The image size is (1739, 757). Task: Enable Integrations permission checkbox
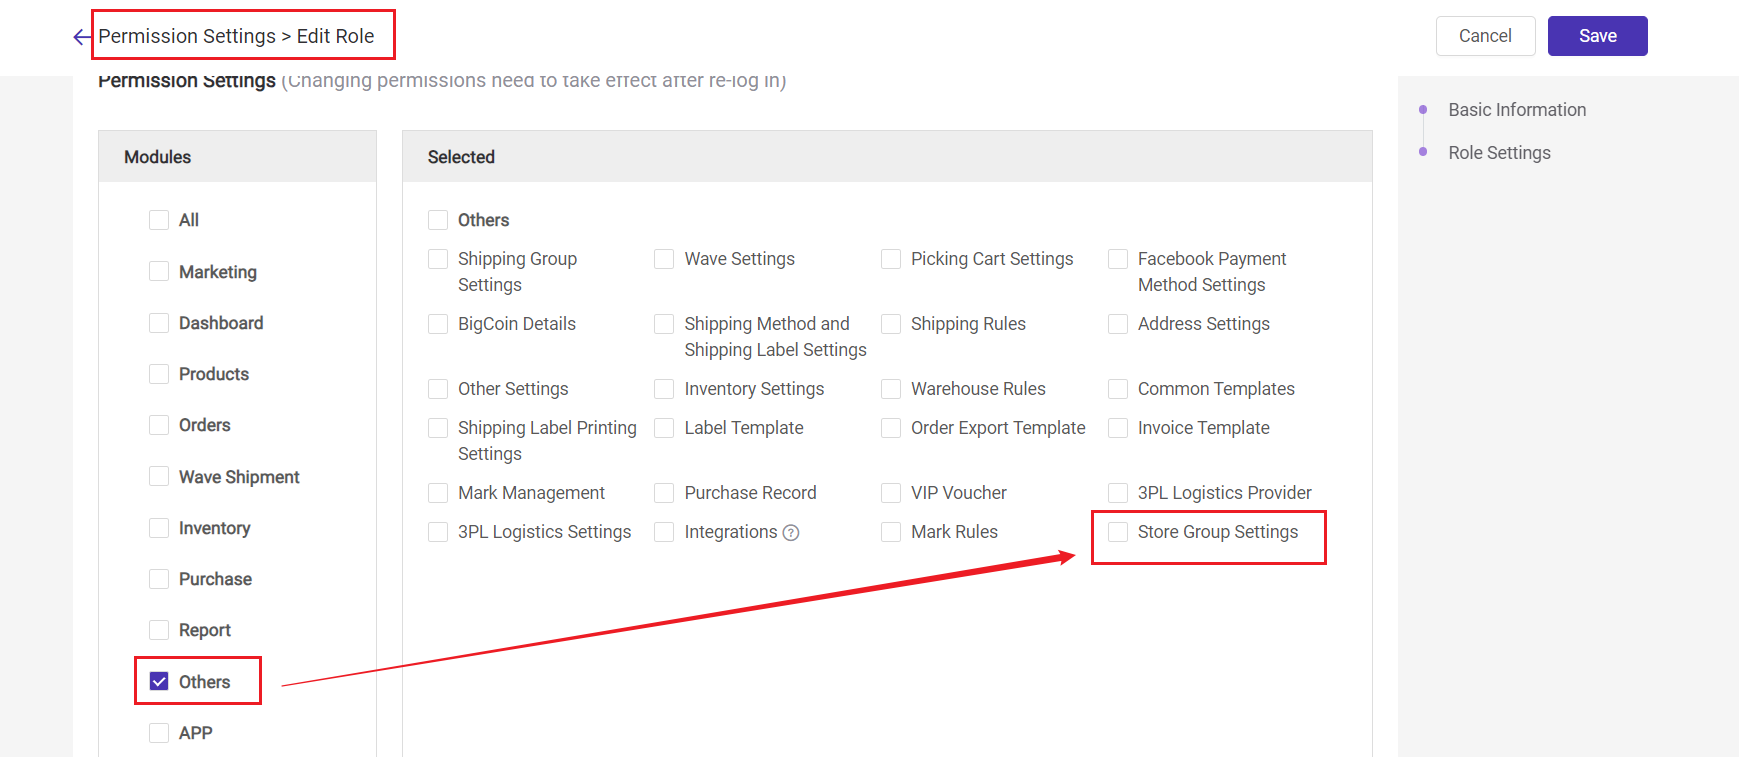coord(664,532)
